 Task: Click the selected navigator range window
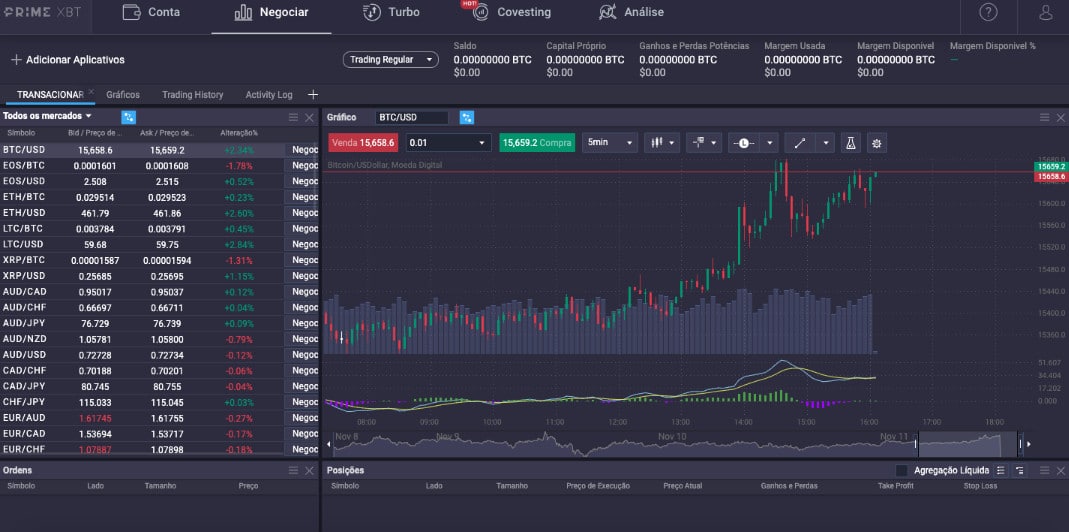(967, 444)
